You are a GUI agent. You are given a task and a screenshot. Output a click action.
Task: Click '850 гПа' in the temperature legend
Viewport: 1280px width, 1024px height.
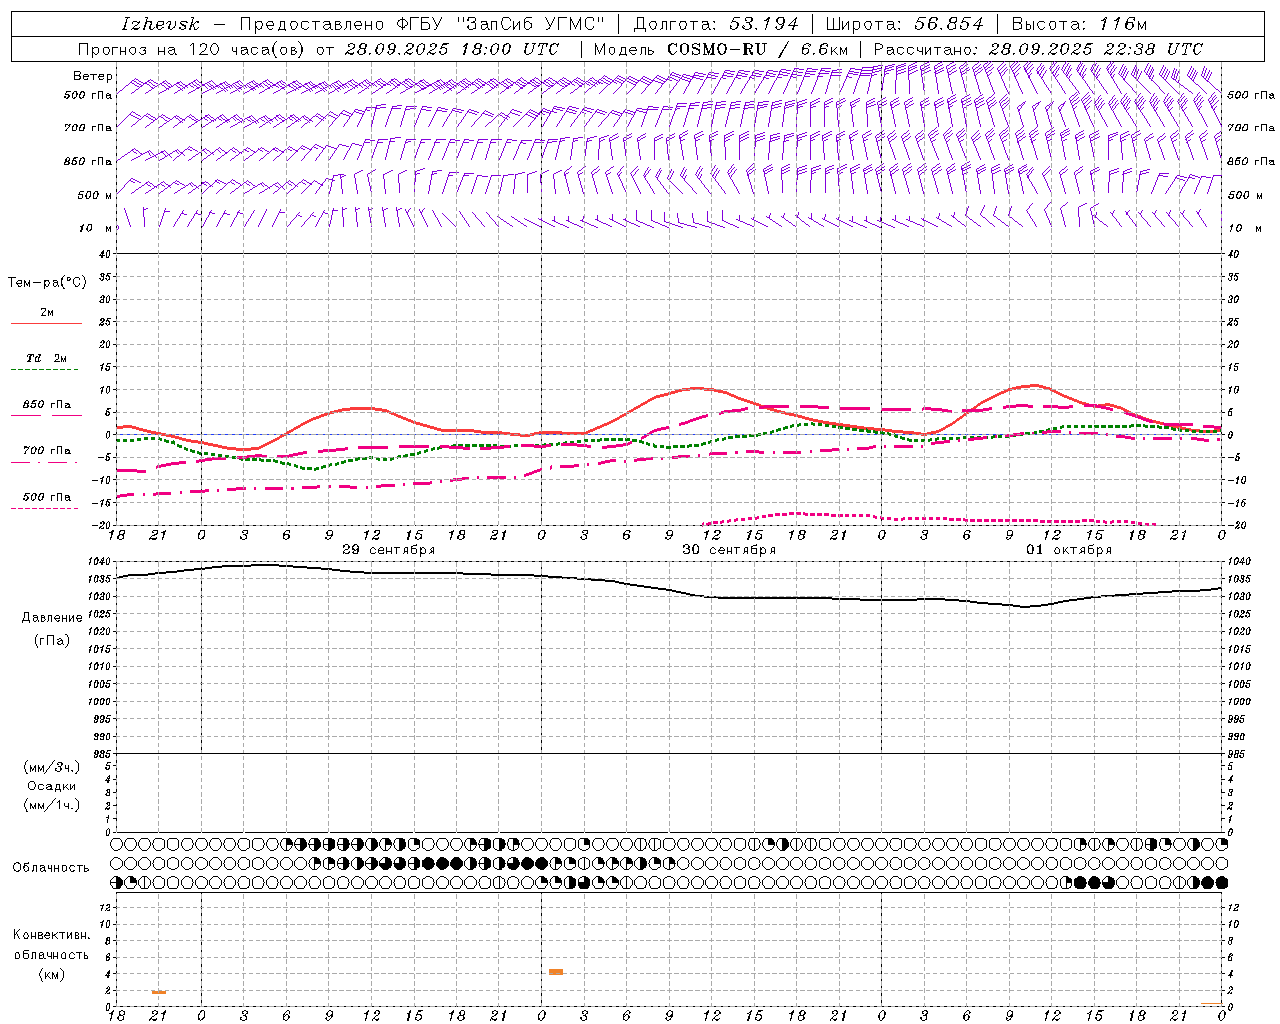(x=47, y=405)
